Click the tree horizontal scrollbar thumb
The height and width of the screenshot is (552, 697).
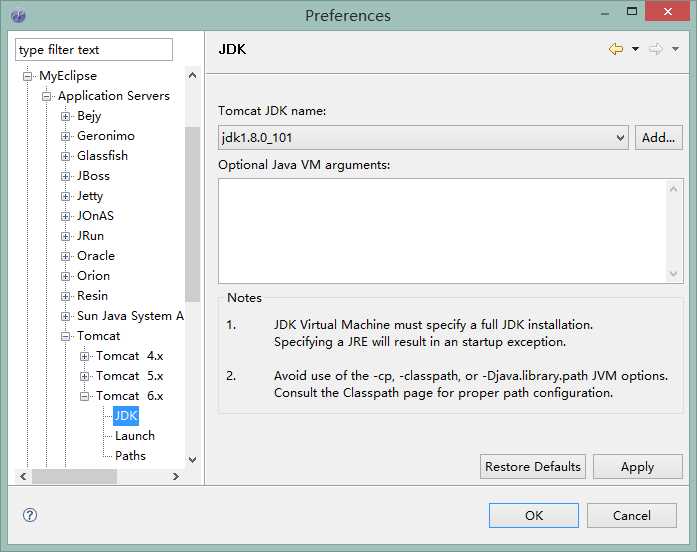tap(74, 476)
